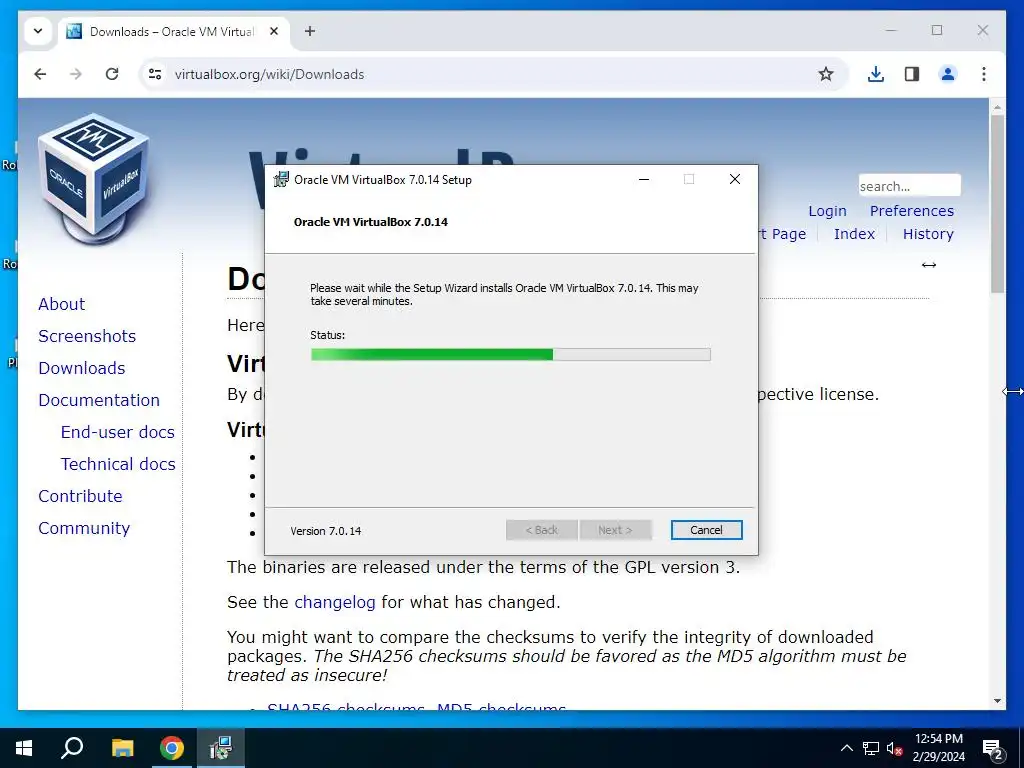Minimize the VirtualBox Setup dialog
The width and height of the screenshot is (1024, 768).
click(644, 179)
